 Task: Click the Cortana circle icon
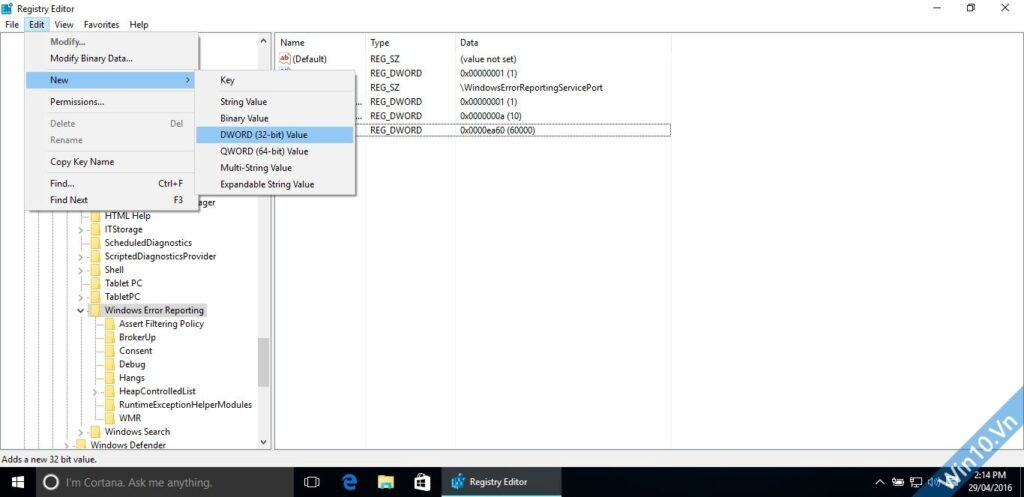50,483
